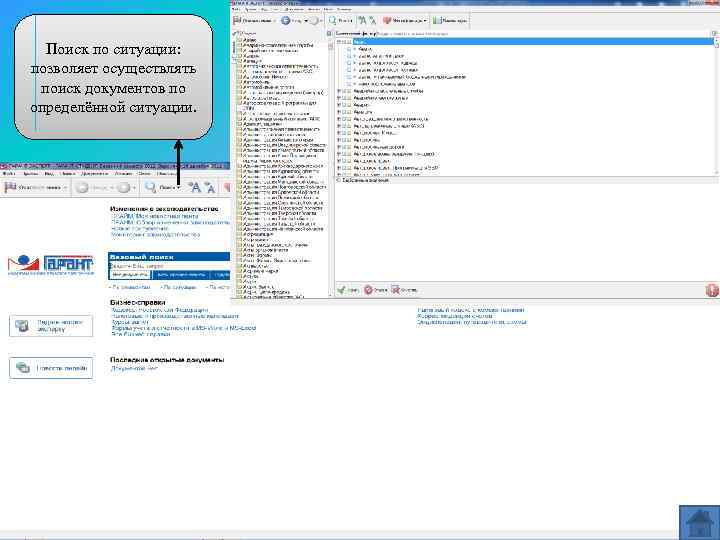Open the Налоговые и производственные календари link

[x=175, y=316]
